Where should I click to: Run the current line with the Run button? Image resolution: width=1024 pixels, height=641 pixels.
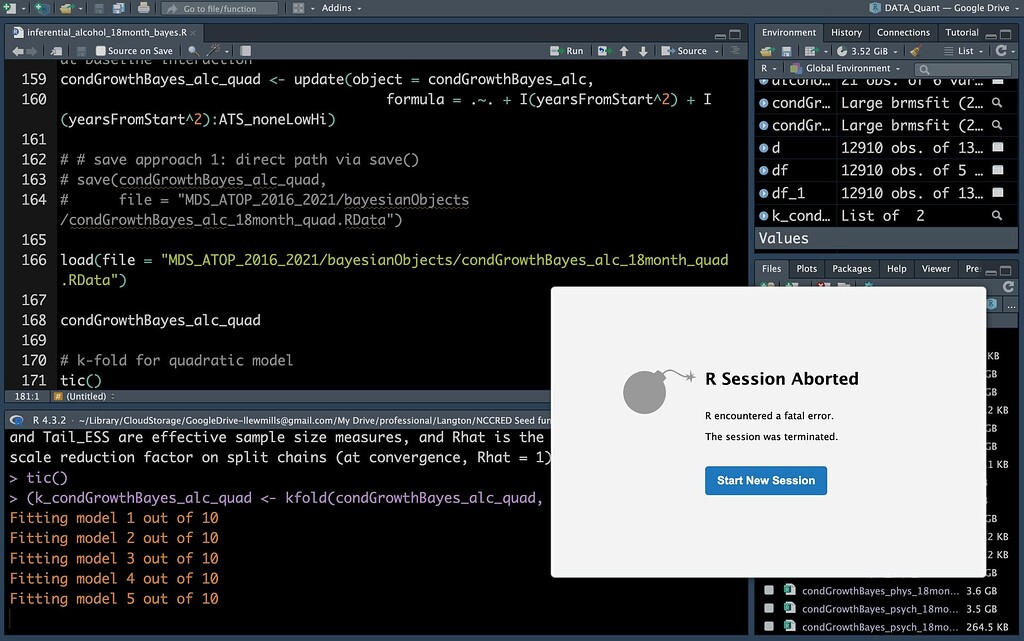tap(568, 50)
